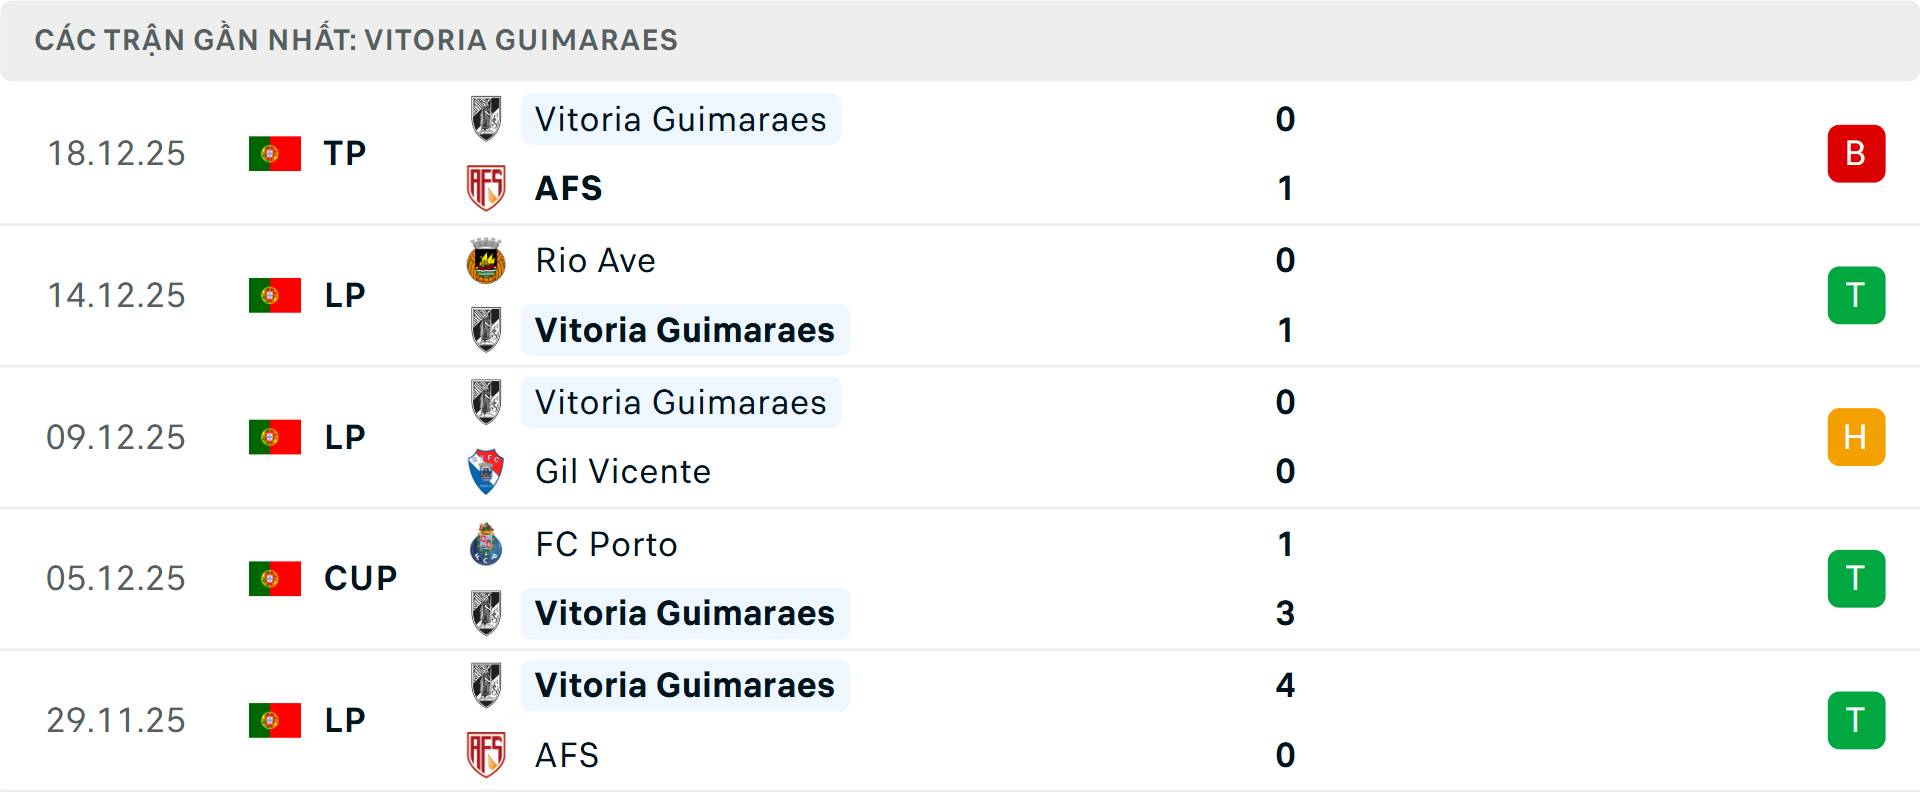
Task: Click the Rio Ave club logo
Action: [487, 261]
